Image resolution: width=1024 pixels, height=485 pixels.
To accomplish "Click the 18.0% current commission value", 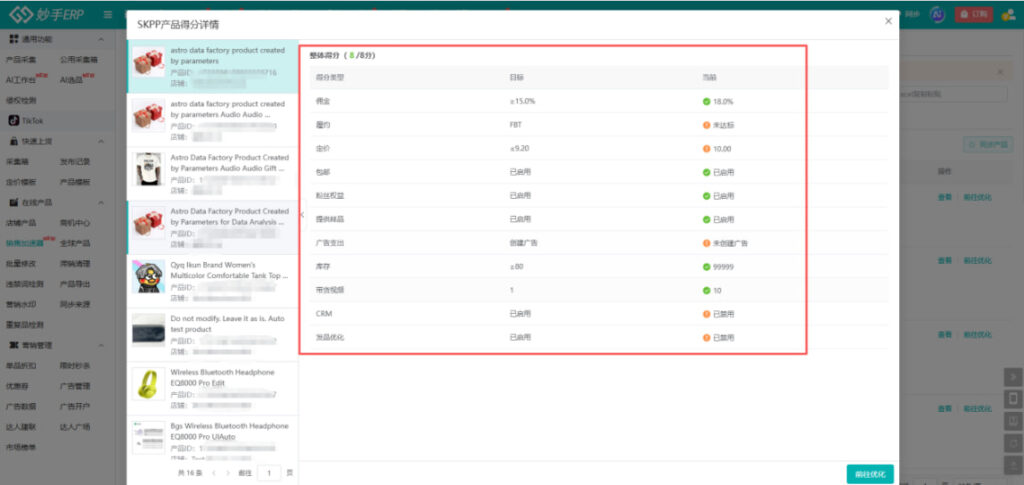I will tap(723, 101).
